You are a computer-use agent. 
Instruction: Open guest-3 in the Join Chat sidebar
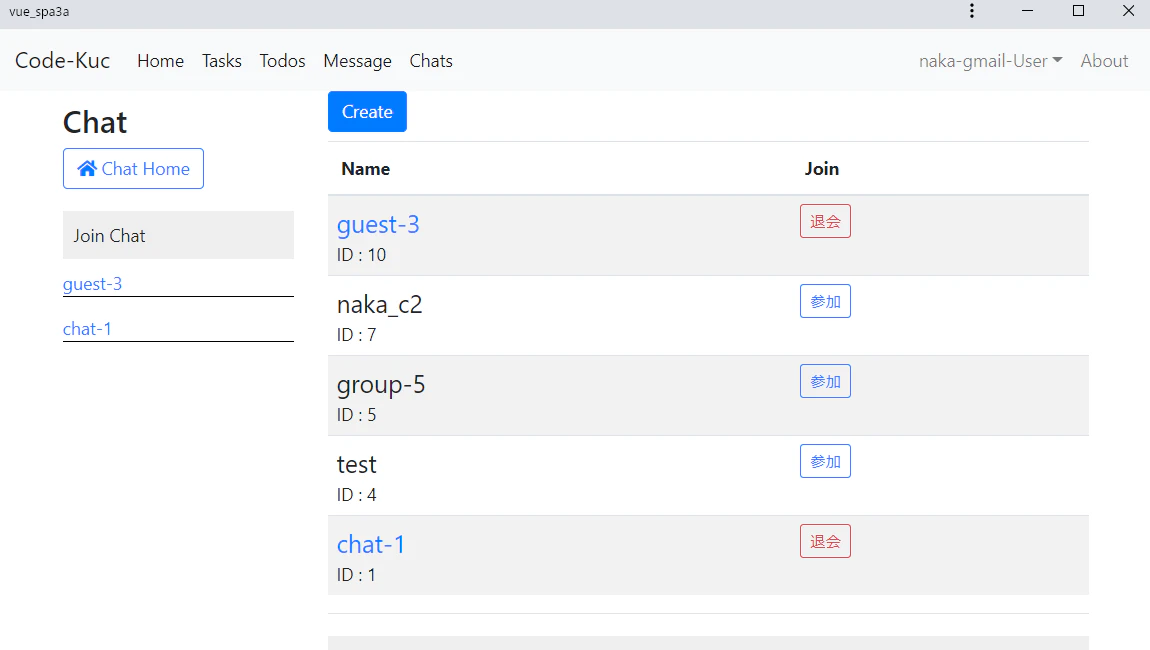pos(92,284)
